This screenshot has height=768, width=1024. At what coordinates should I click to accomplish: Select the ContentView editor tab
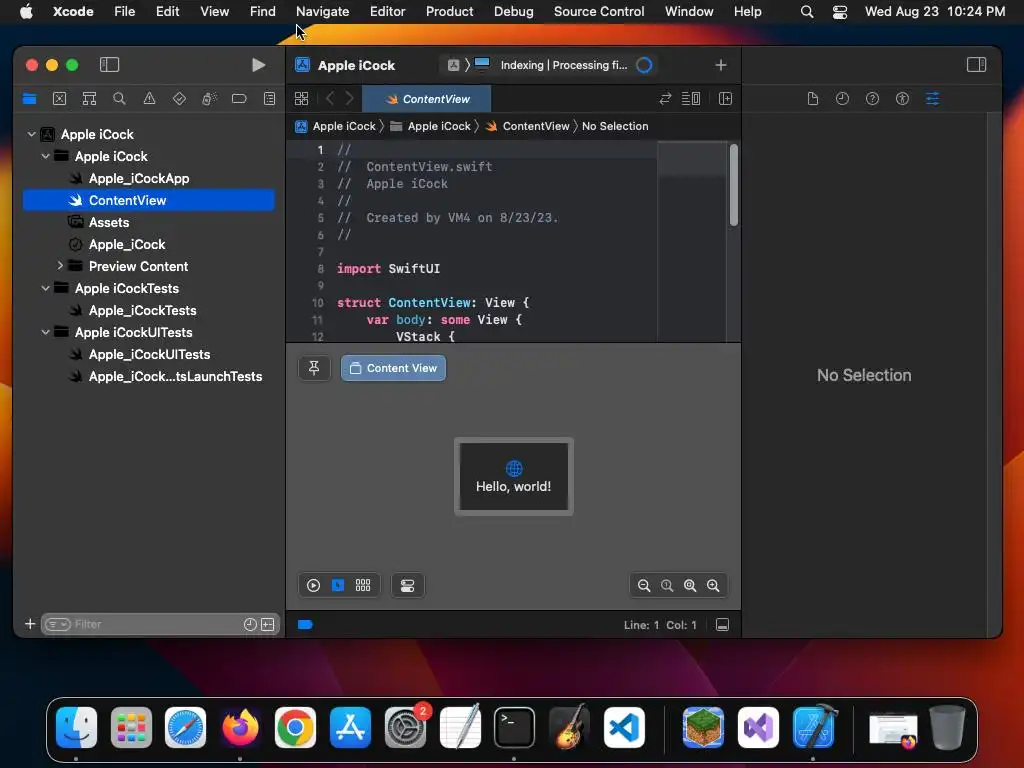(x=427, y=99)
